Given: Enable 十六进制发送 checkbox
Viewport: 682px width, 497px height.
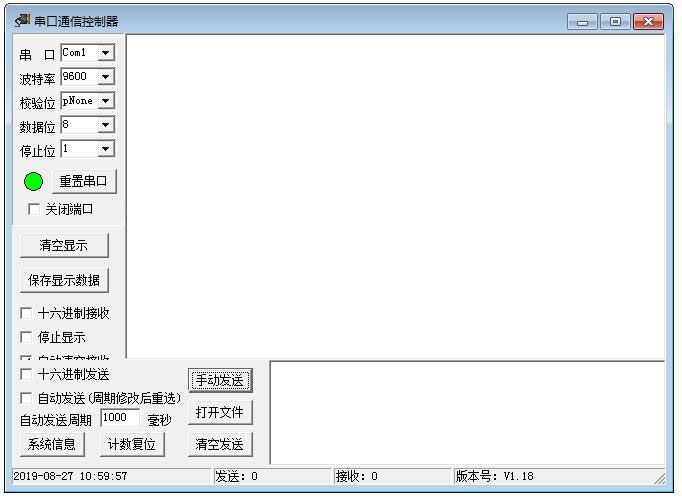Looking at the screenshot, I should tap(26, 374).
